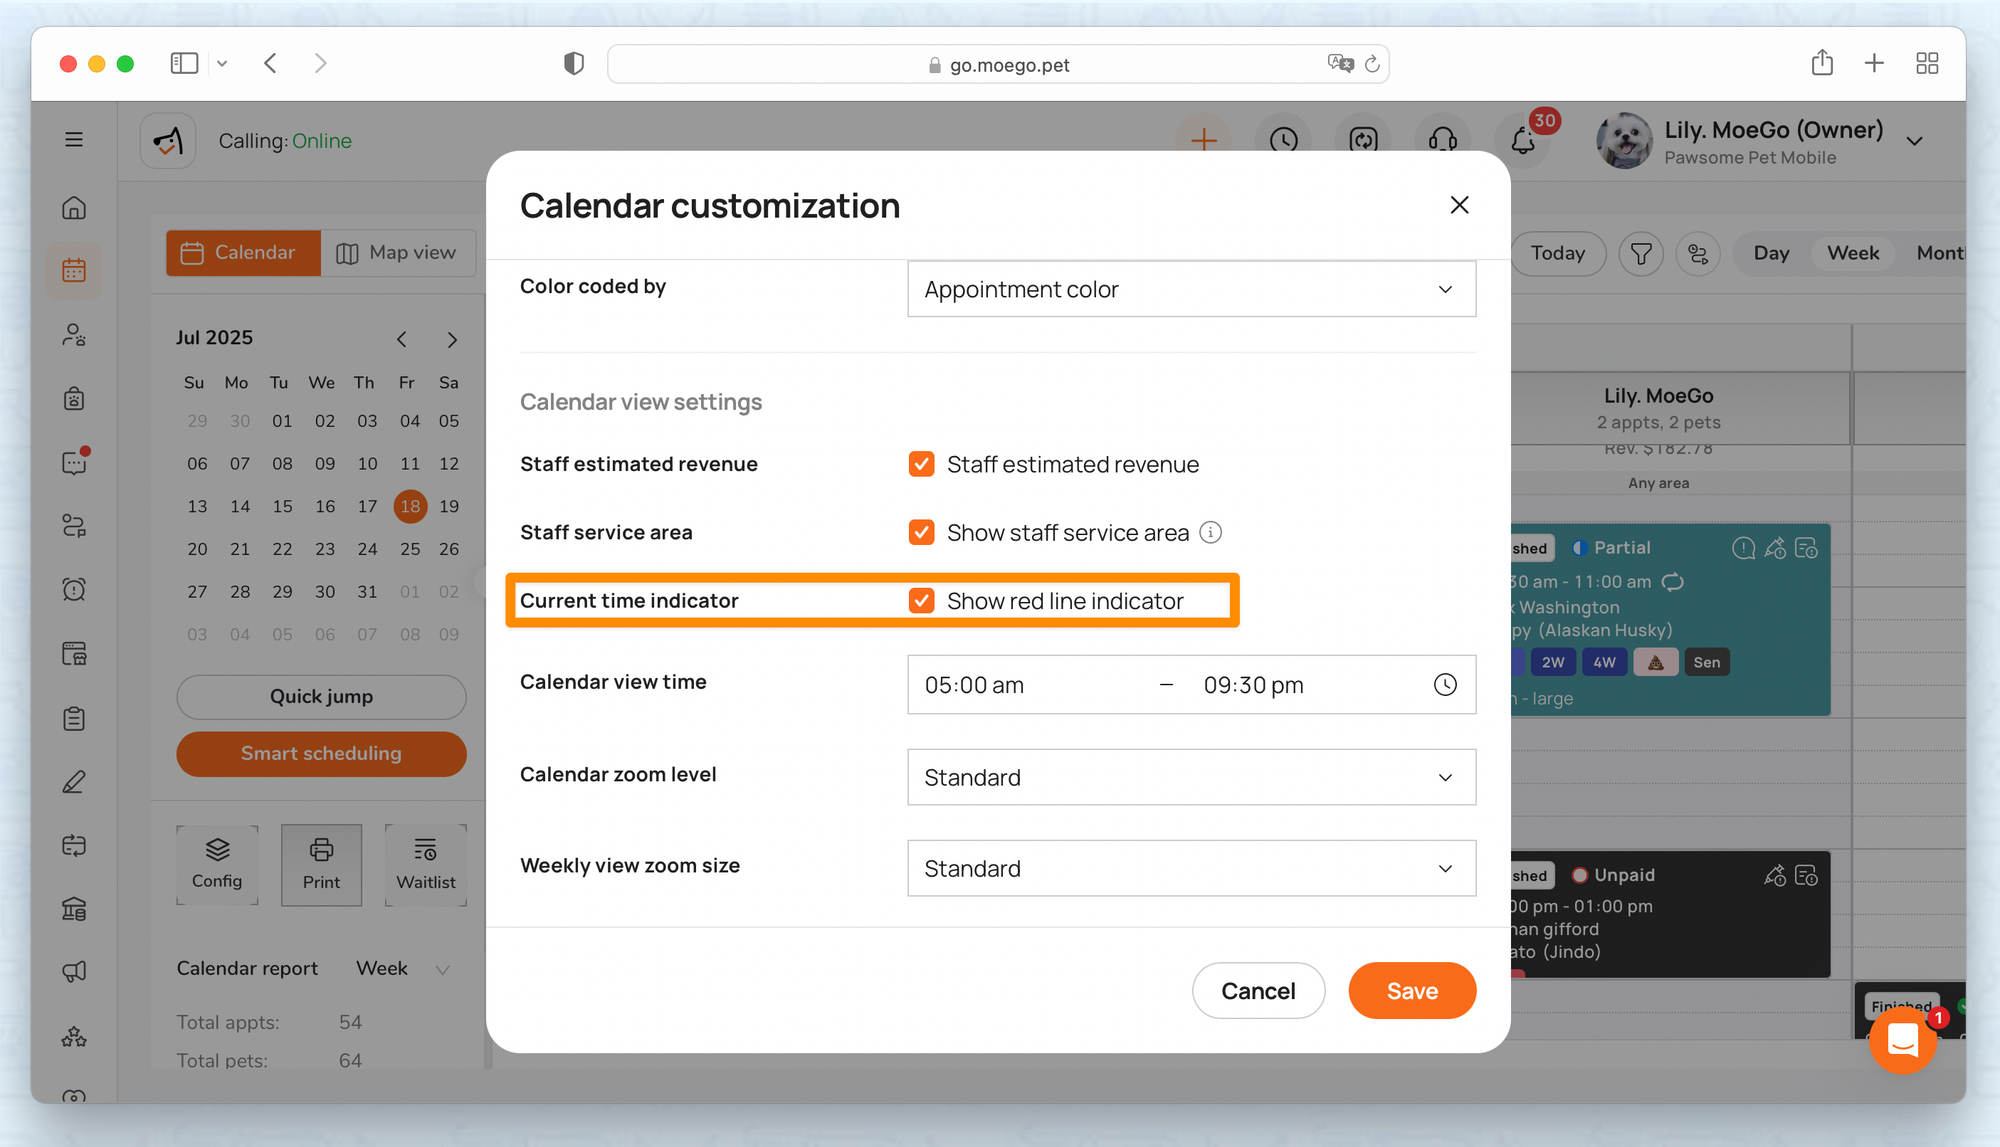Uncheck Staff estimated revenue checkbox
Screen dimensions: 2000x1147
tap(921, 465)
